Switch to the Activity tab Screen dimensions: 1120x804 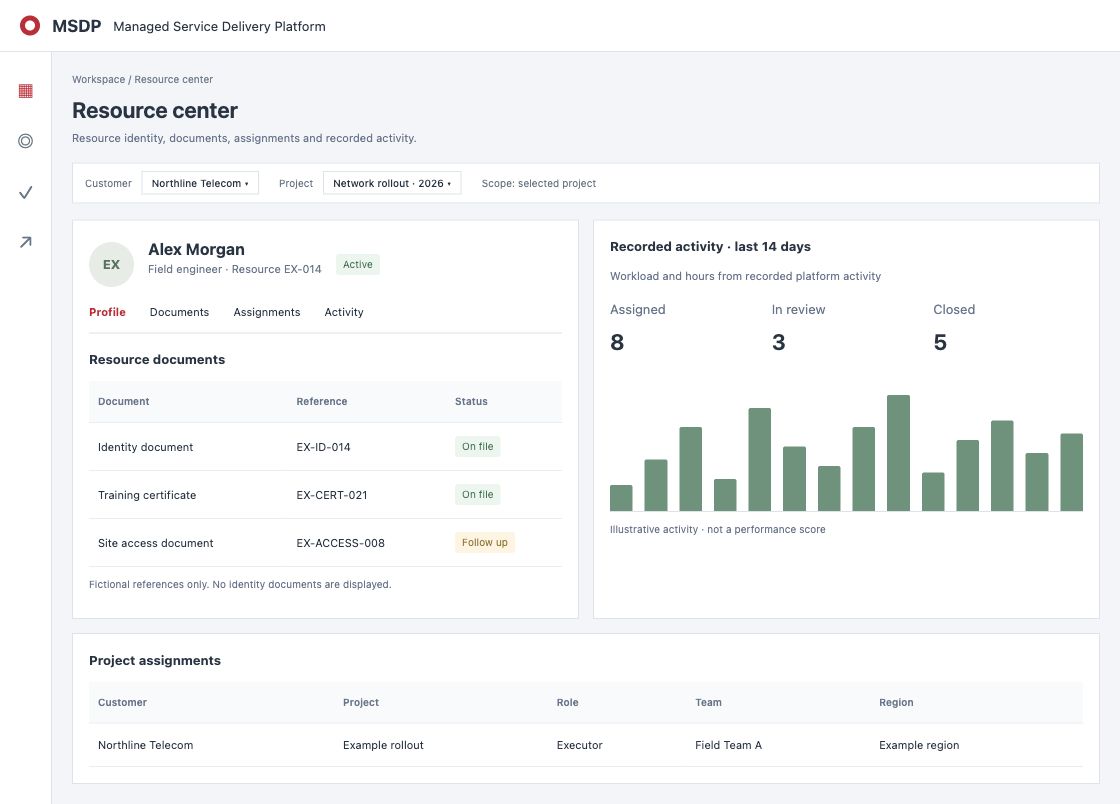(344, 312)
